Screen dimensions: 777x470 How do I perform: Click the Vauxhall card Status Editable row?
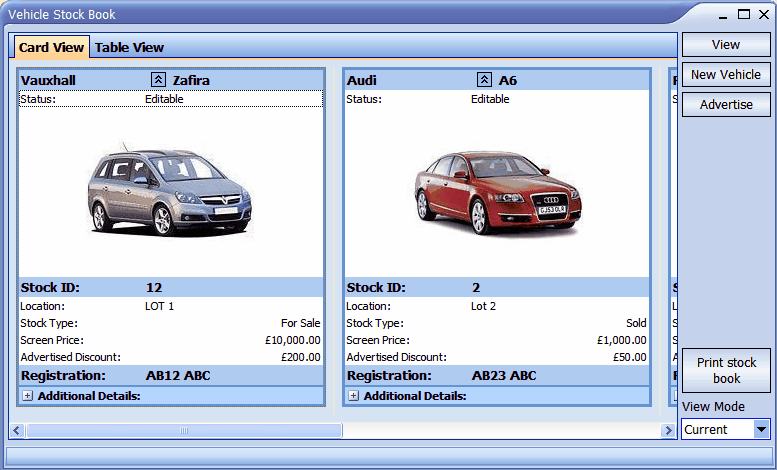pos(171,99)
